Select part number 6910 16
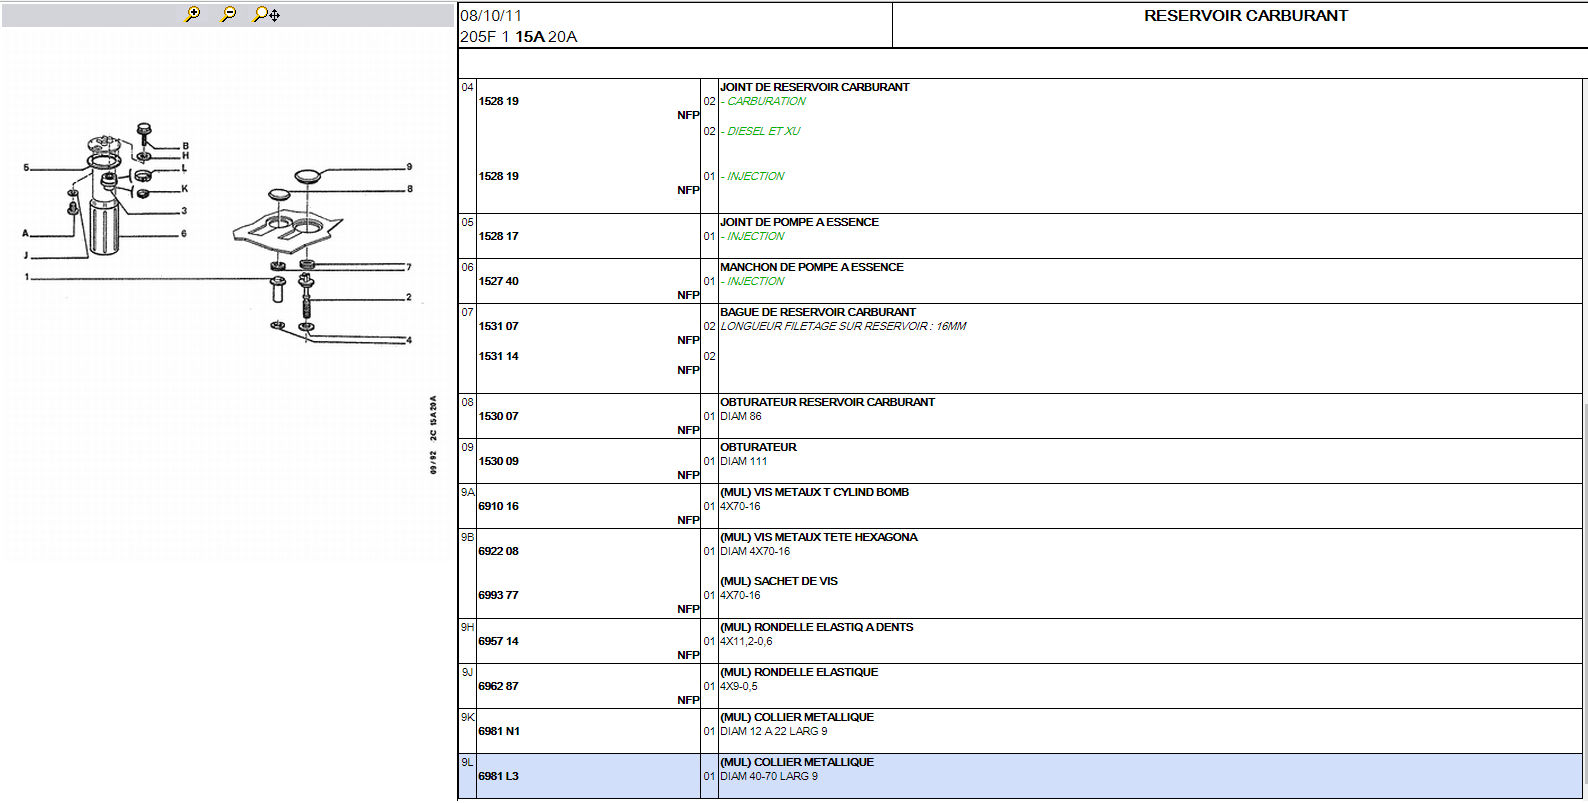1588x803 pixels. (x=498, y=507)
